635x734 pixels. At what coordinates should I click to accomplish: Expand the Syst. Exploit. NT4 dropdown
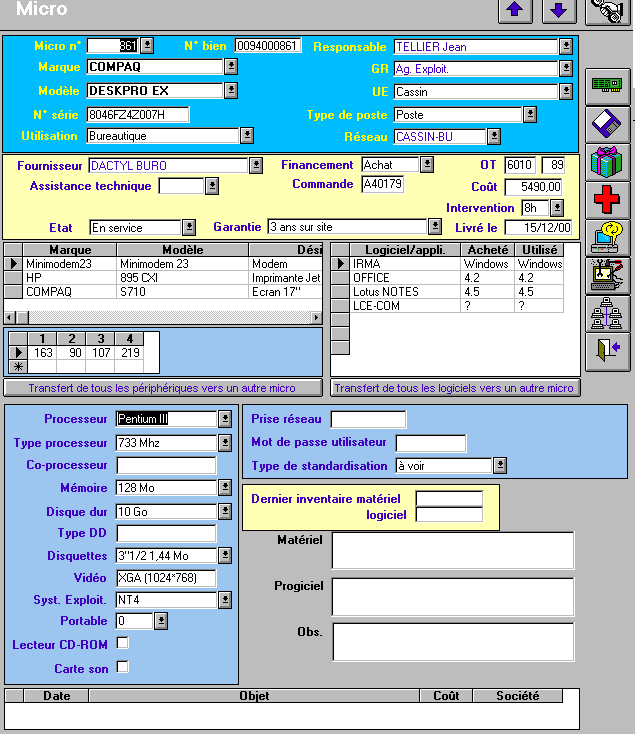pyautogui.click(x=225, y=600)
